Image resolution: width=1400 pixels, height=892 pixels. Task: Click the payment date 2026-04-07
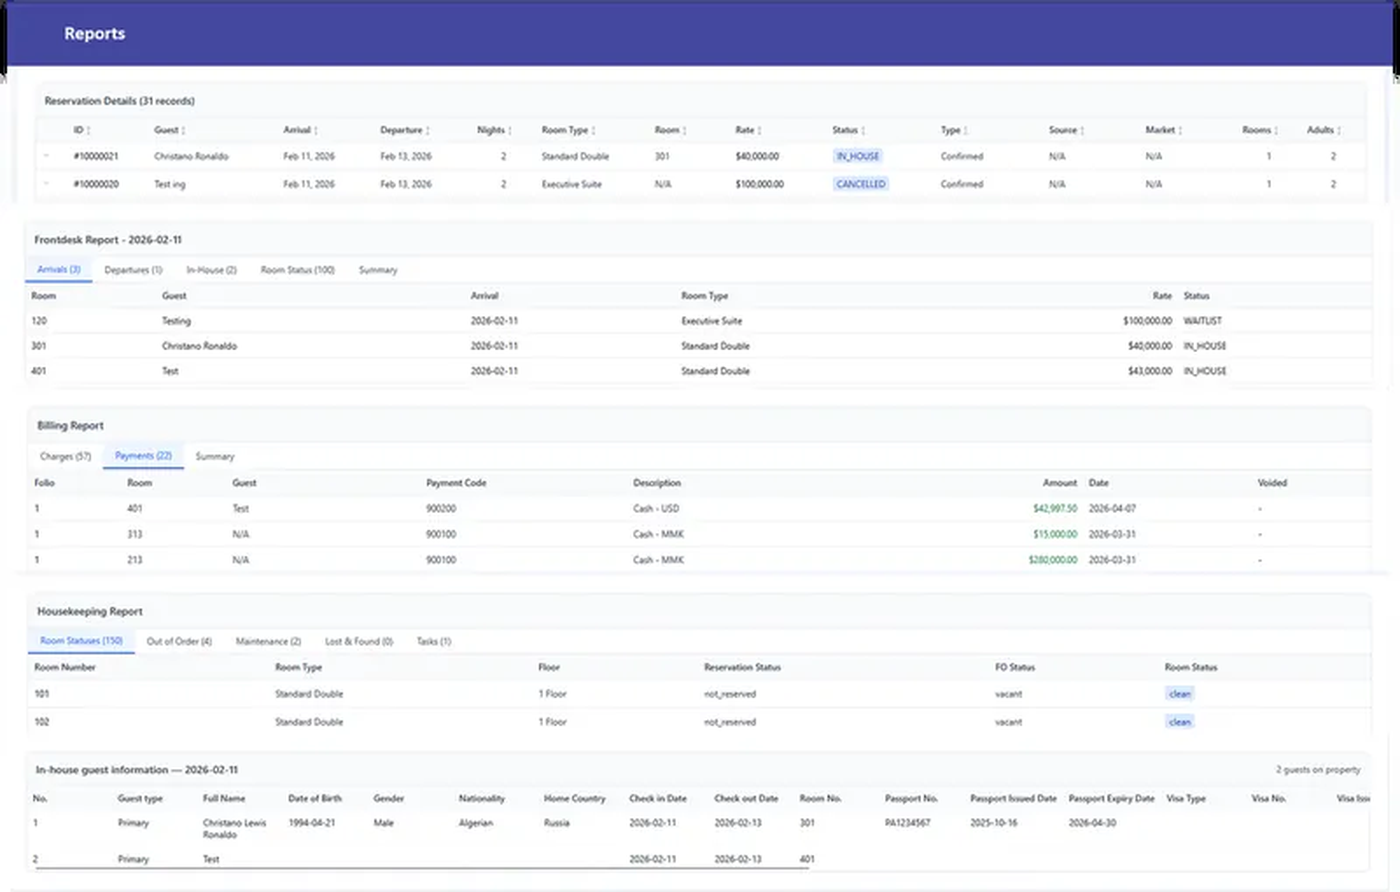pos(1112,508)
